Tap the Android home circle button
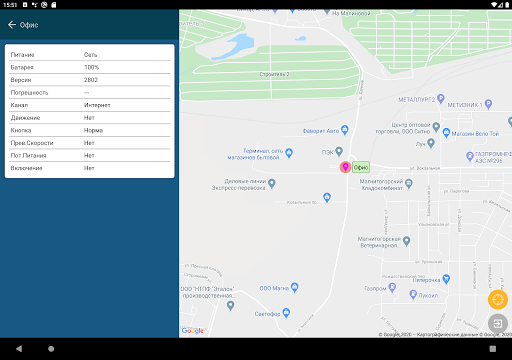Viewport: 512px width, 360px height. (51, 349)
